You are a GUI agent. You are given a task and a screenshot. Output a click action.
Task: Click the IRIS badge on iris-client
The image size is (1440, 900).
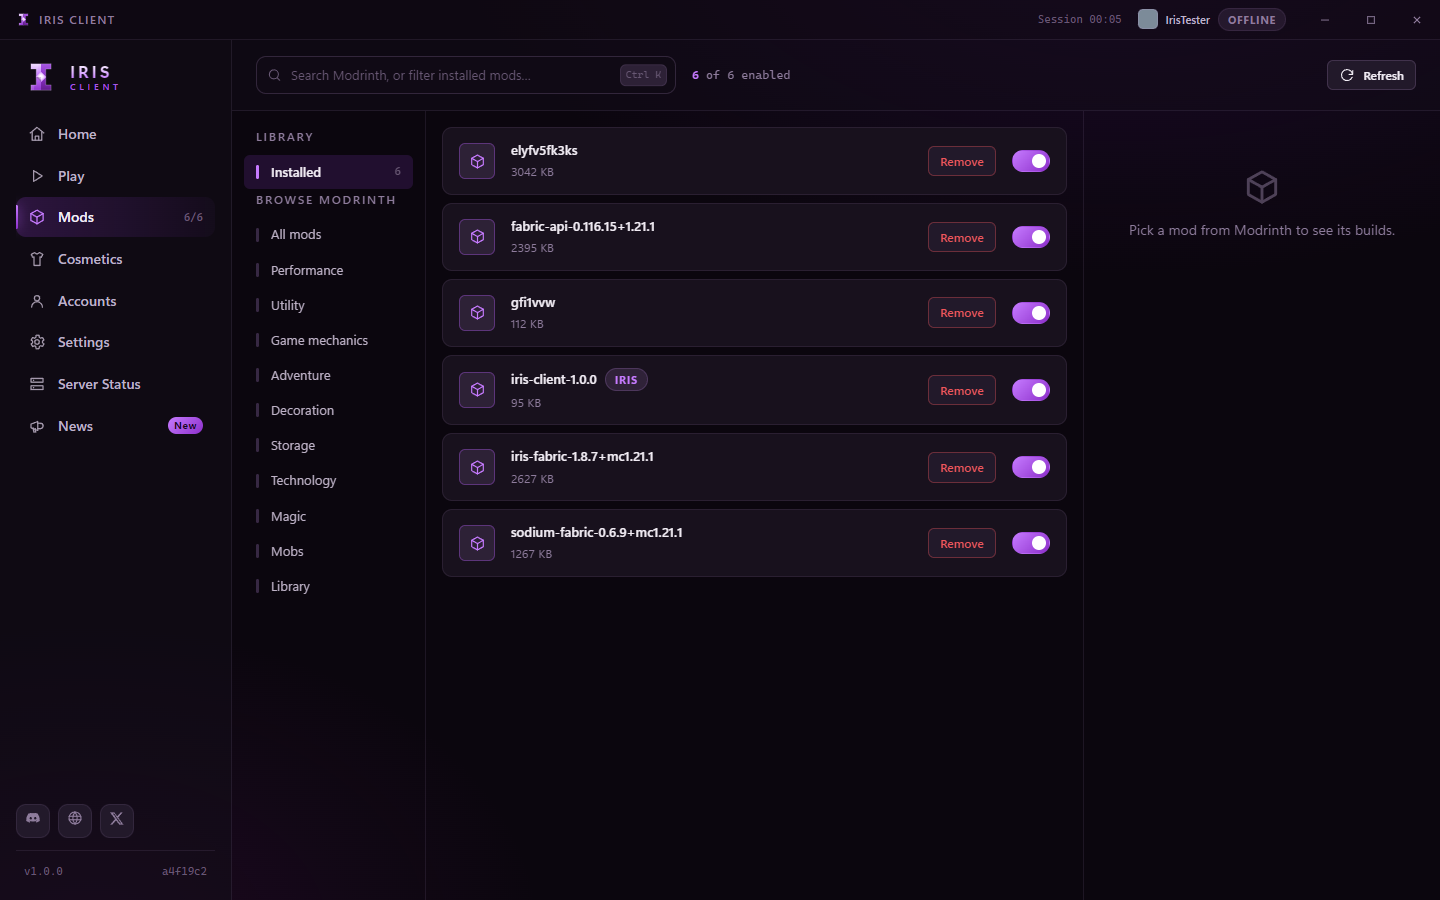[x=626, y=380]
